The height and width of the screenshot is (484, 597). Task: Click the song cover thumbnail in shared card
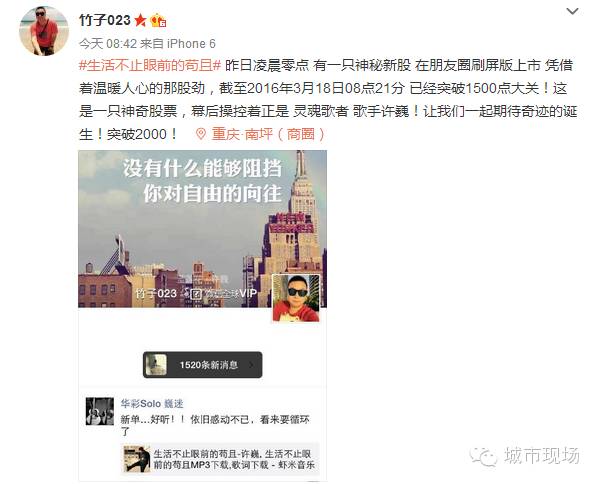pyautogui.click(x=137, y=459)
